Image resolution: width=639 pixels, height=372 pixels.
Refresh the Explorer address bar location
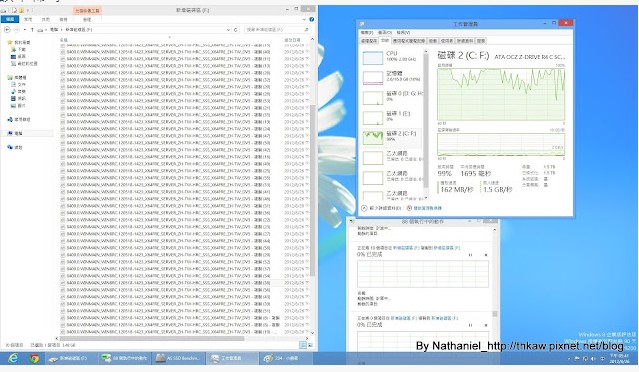click(x=236, y=30)
